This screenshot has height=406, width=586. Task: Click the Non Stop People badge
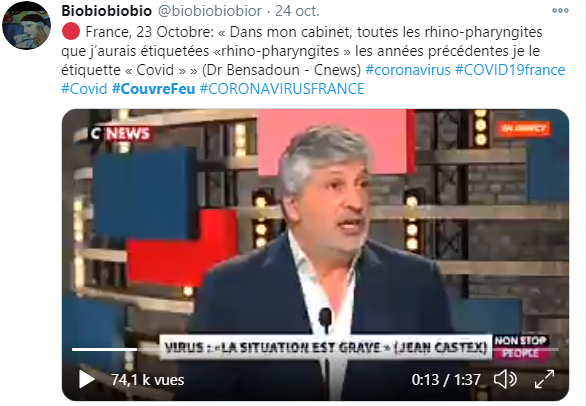521,347
